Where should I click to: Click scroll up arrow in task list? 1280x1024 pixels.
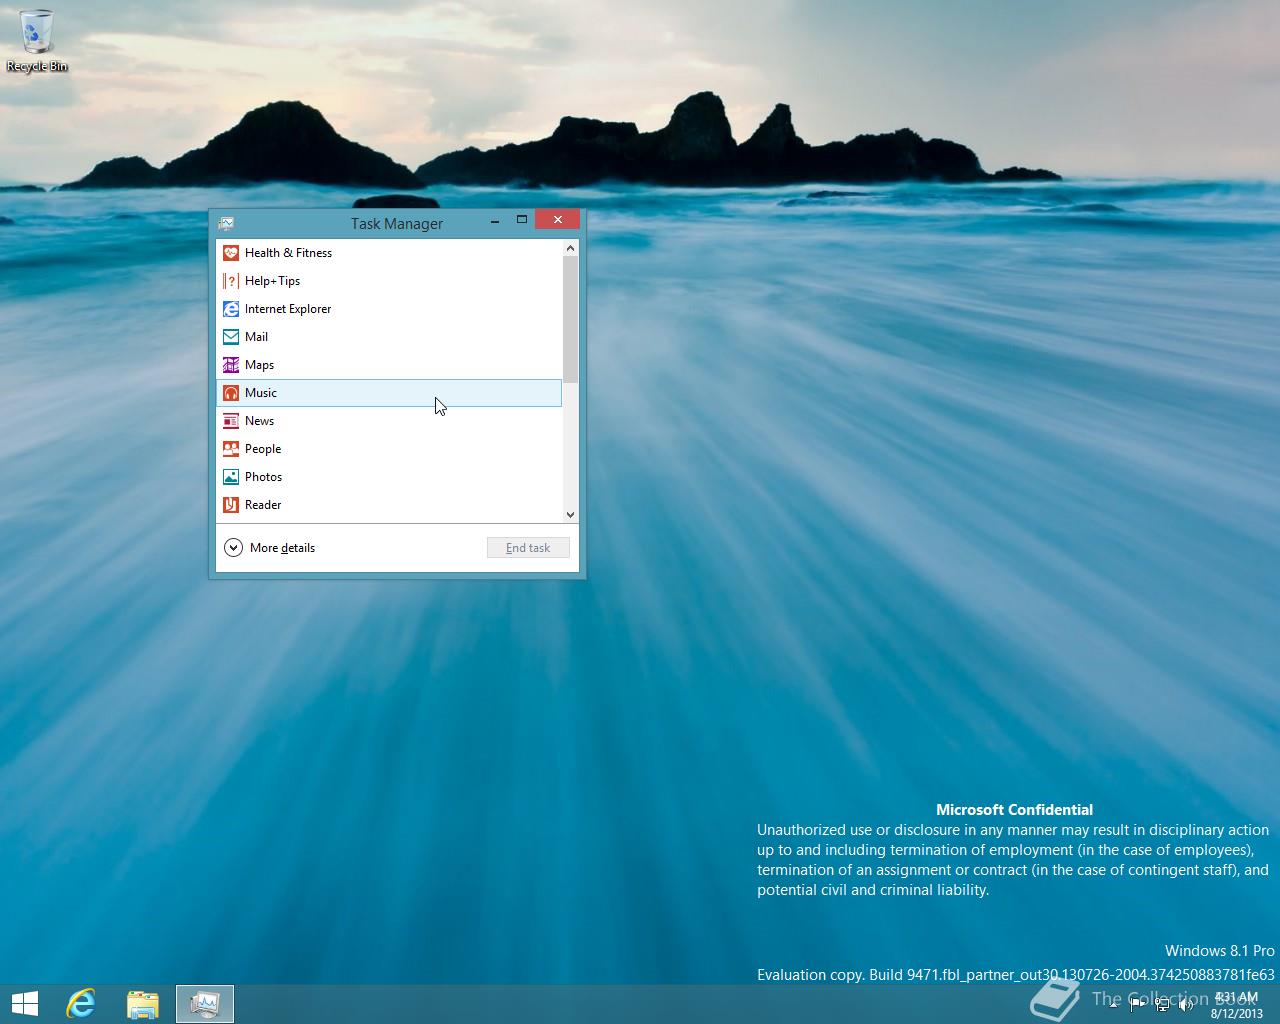click(x=570, y=248)
